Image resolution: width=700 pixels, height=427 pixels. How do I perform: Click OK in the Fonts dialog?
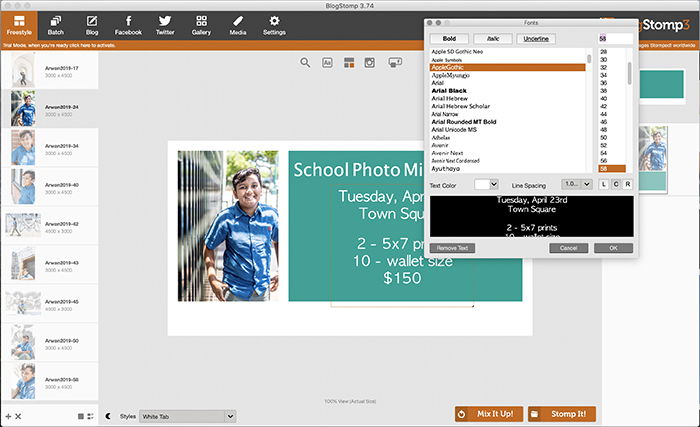tap(613, 248)
